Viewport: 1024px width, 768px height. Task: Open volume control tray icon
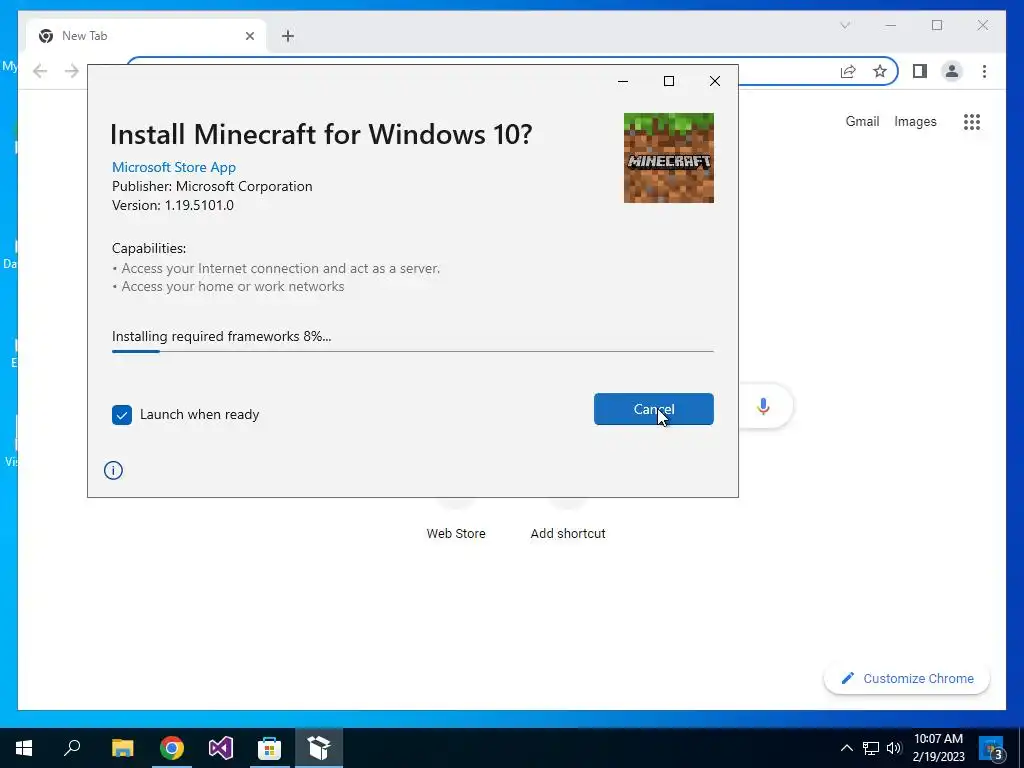tap(894, 748)
